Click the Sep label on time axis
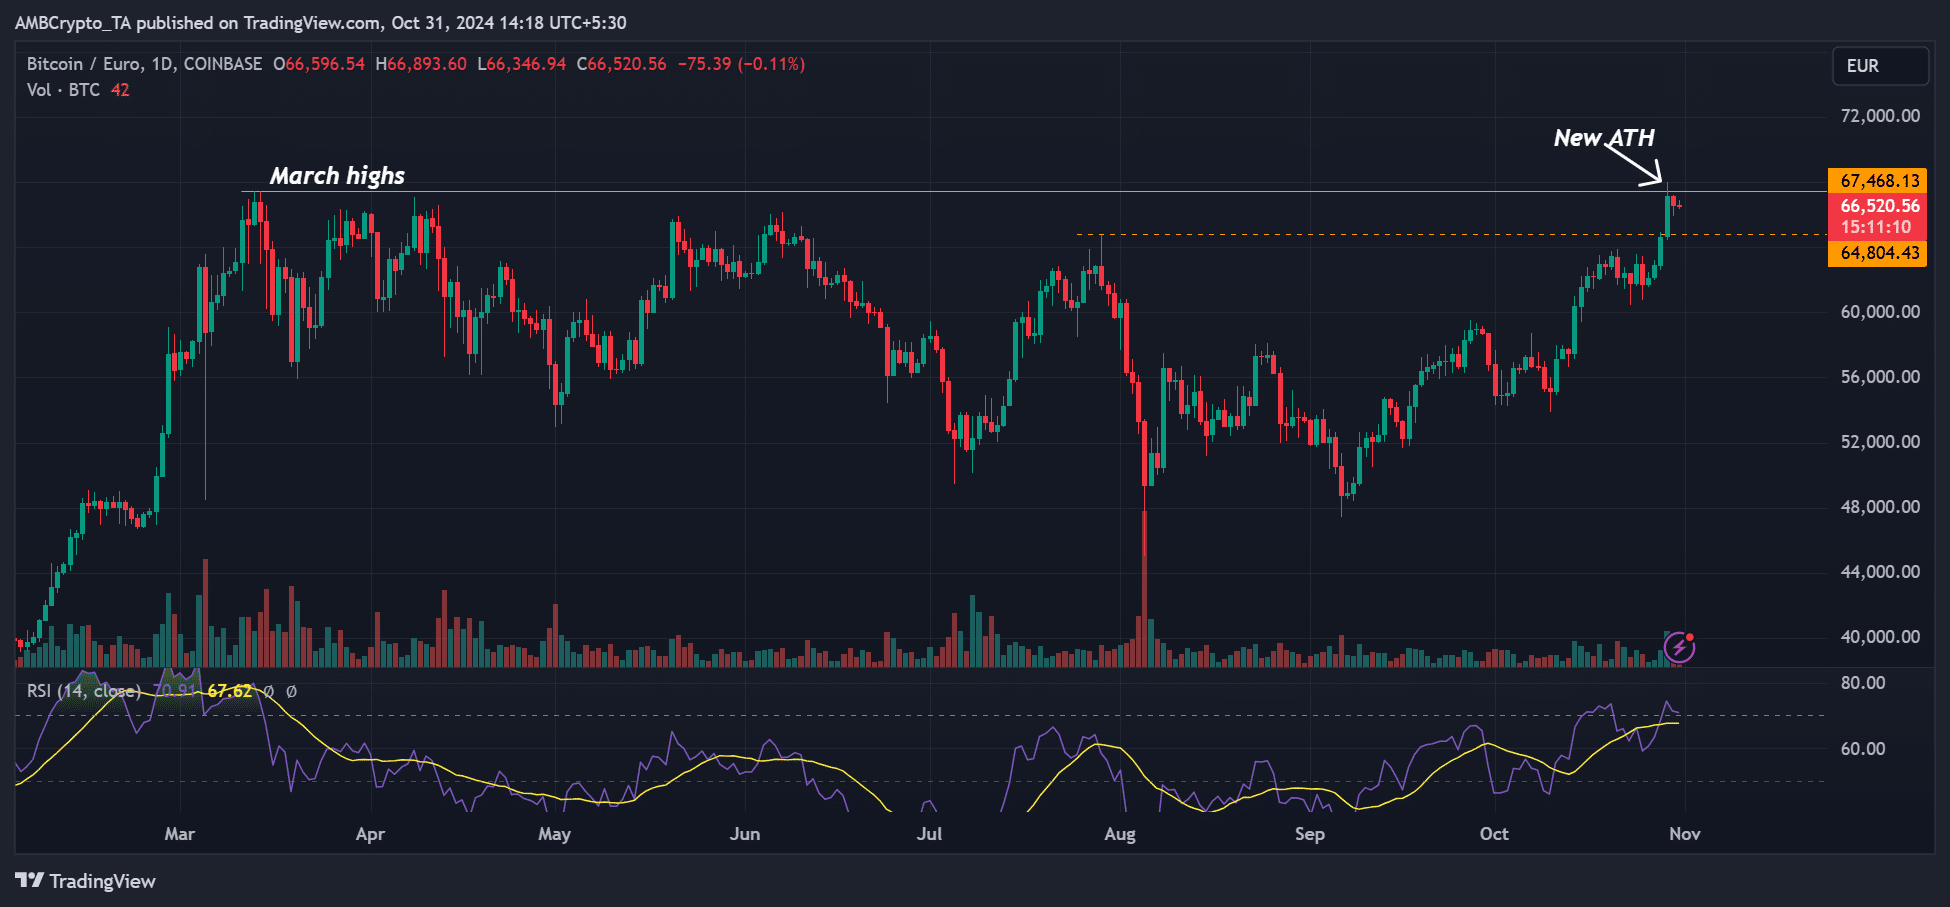 (x=1310, y=834)
